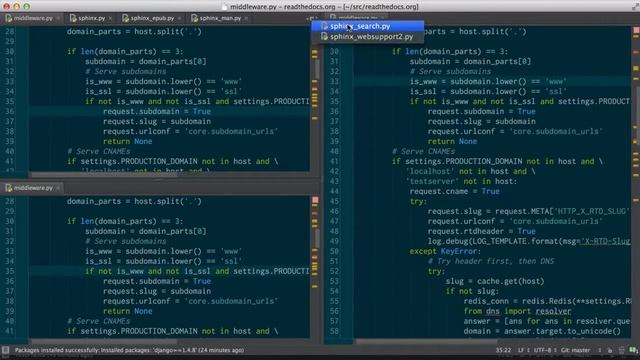Click horizontal scrollbar of the right editor pane
Image resolution: width=640 pixels, height=360 pixels.
(x=427, y=341)
